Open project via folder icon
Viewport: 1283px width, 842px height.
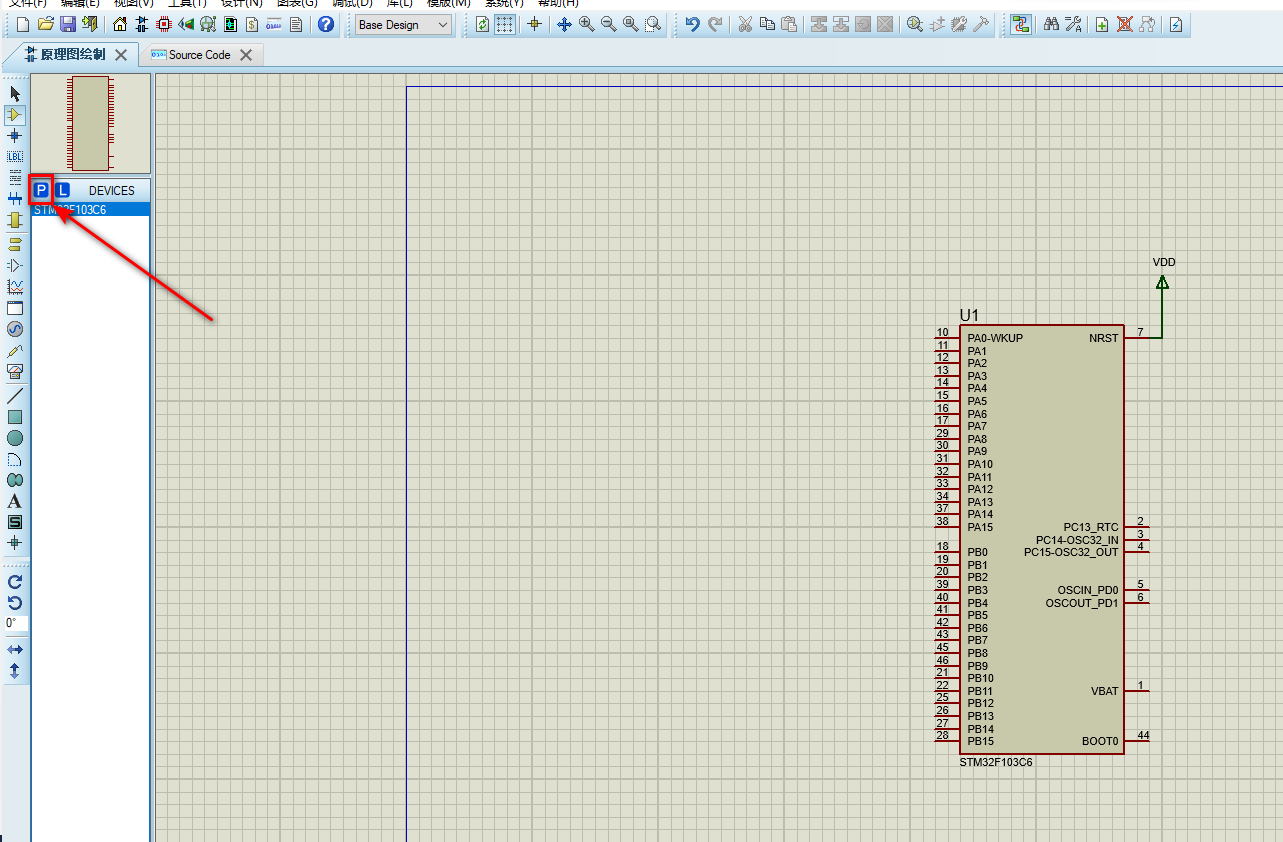(x=45, y=24)
